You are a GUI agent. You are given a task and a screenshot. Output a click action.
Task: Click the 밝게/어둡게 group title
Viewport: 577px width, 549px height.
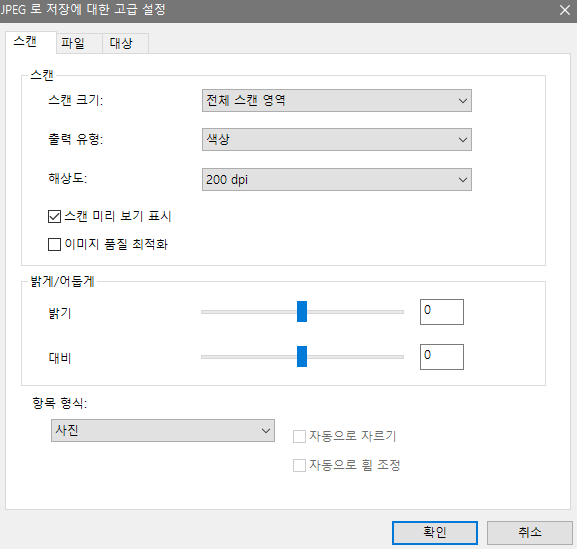tap(62, 281)
